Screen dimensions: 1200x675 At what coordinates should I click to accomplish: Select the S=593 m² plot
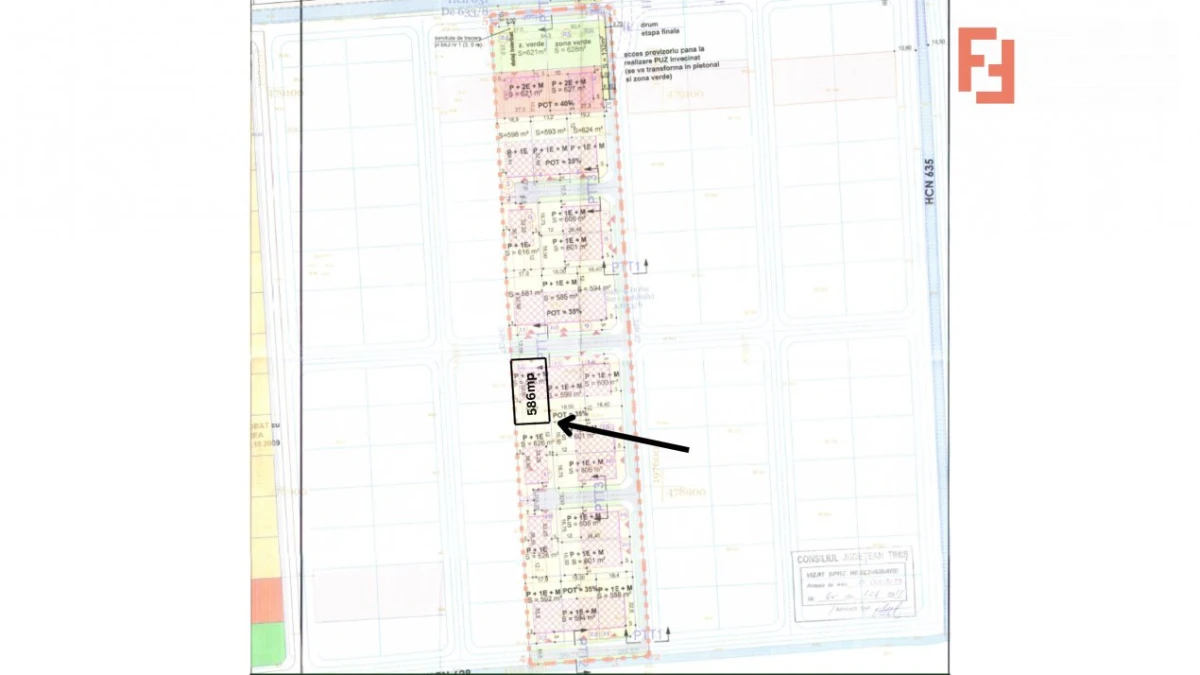tap(550, 131)
